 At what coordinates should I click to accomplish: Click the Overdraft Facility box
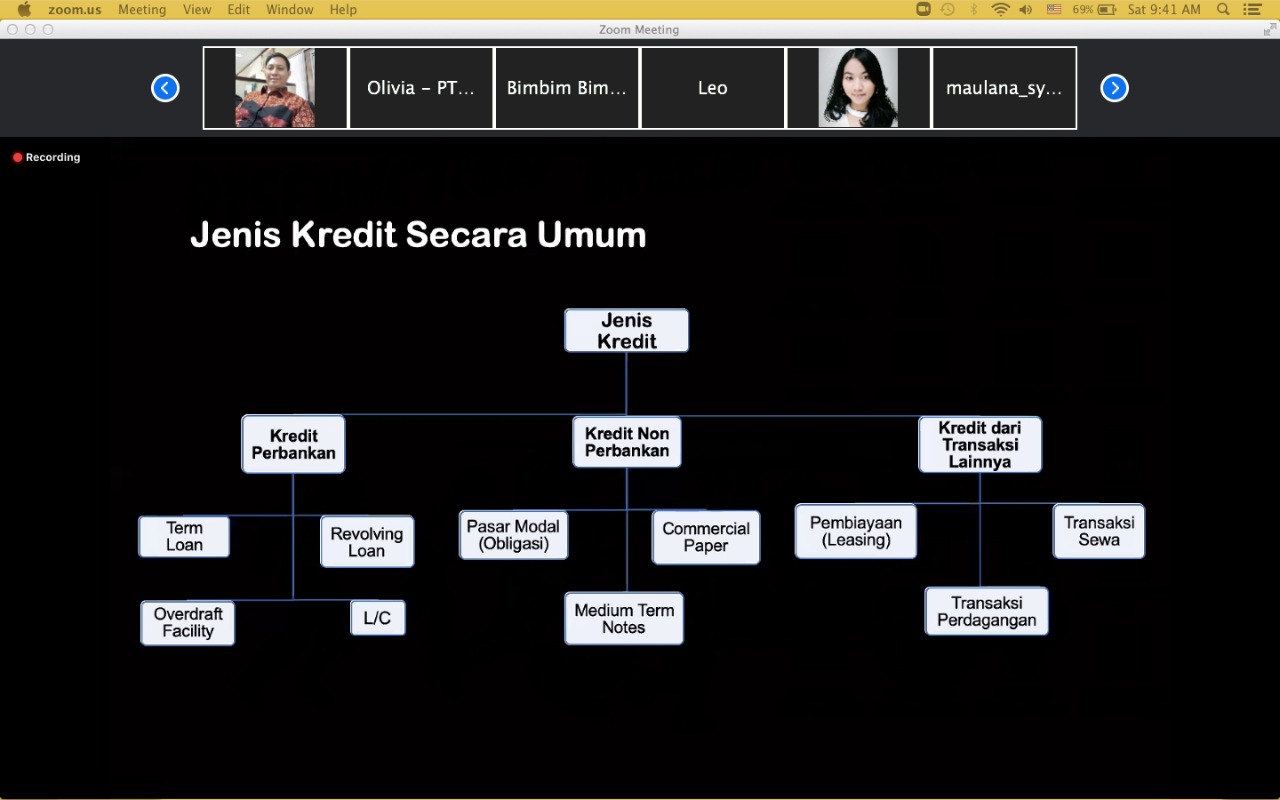point(188,622)
